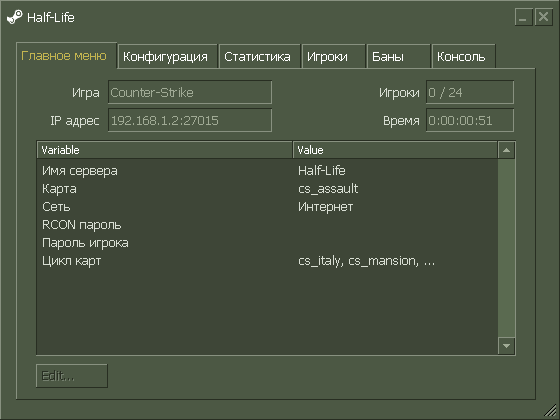The height and width of the screenshot is (420, 560).
Task: Open the Консоль tab
Action: tap(464, 56)
